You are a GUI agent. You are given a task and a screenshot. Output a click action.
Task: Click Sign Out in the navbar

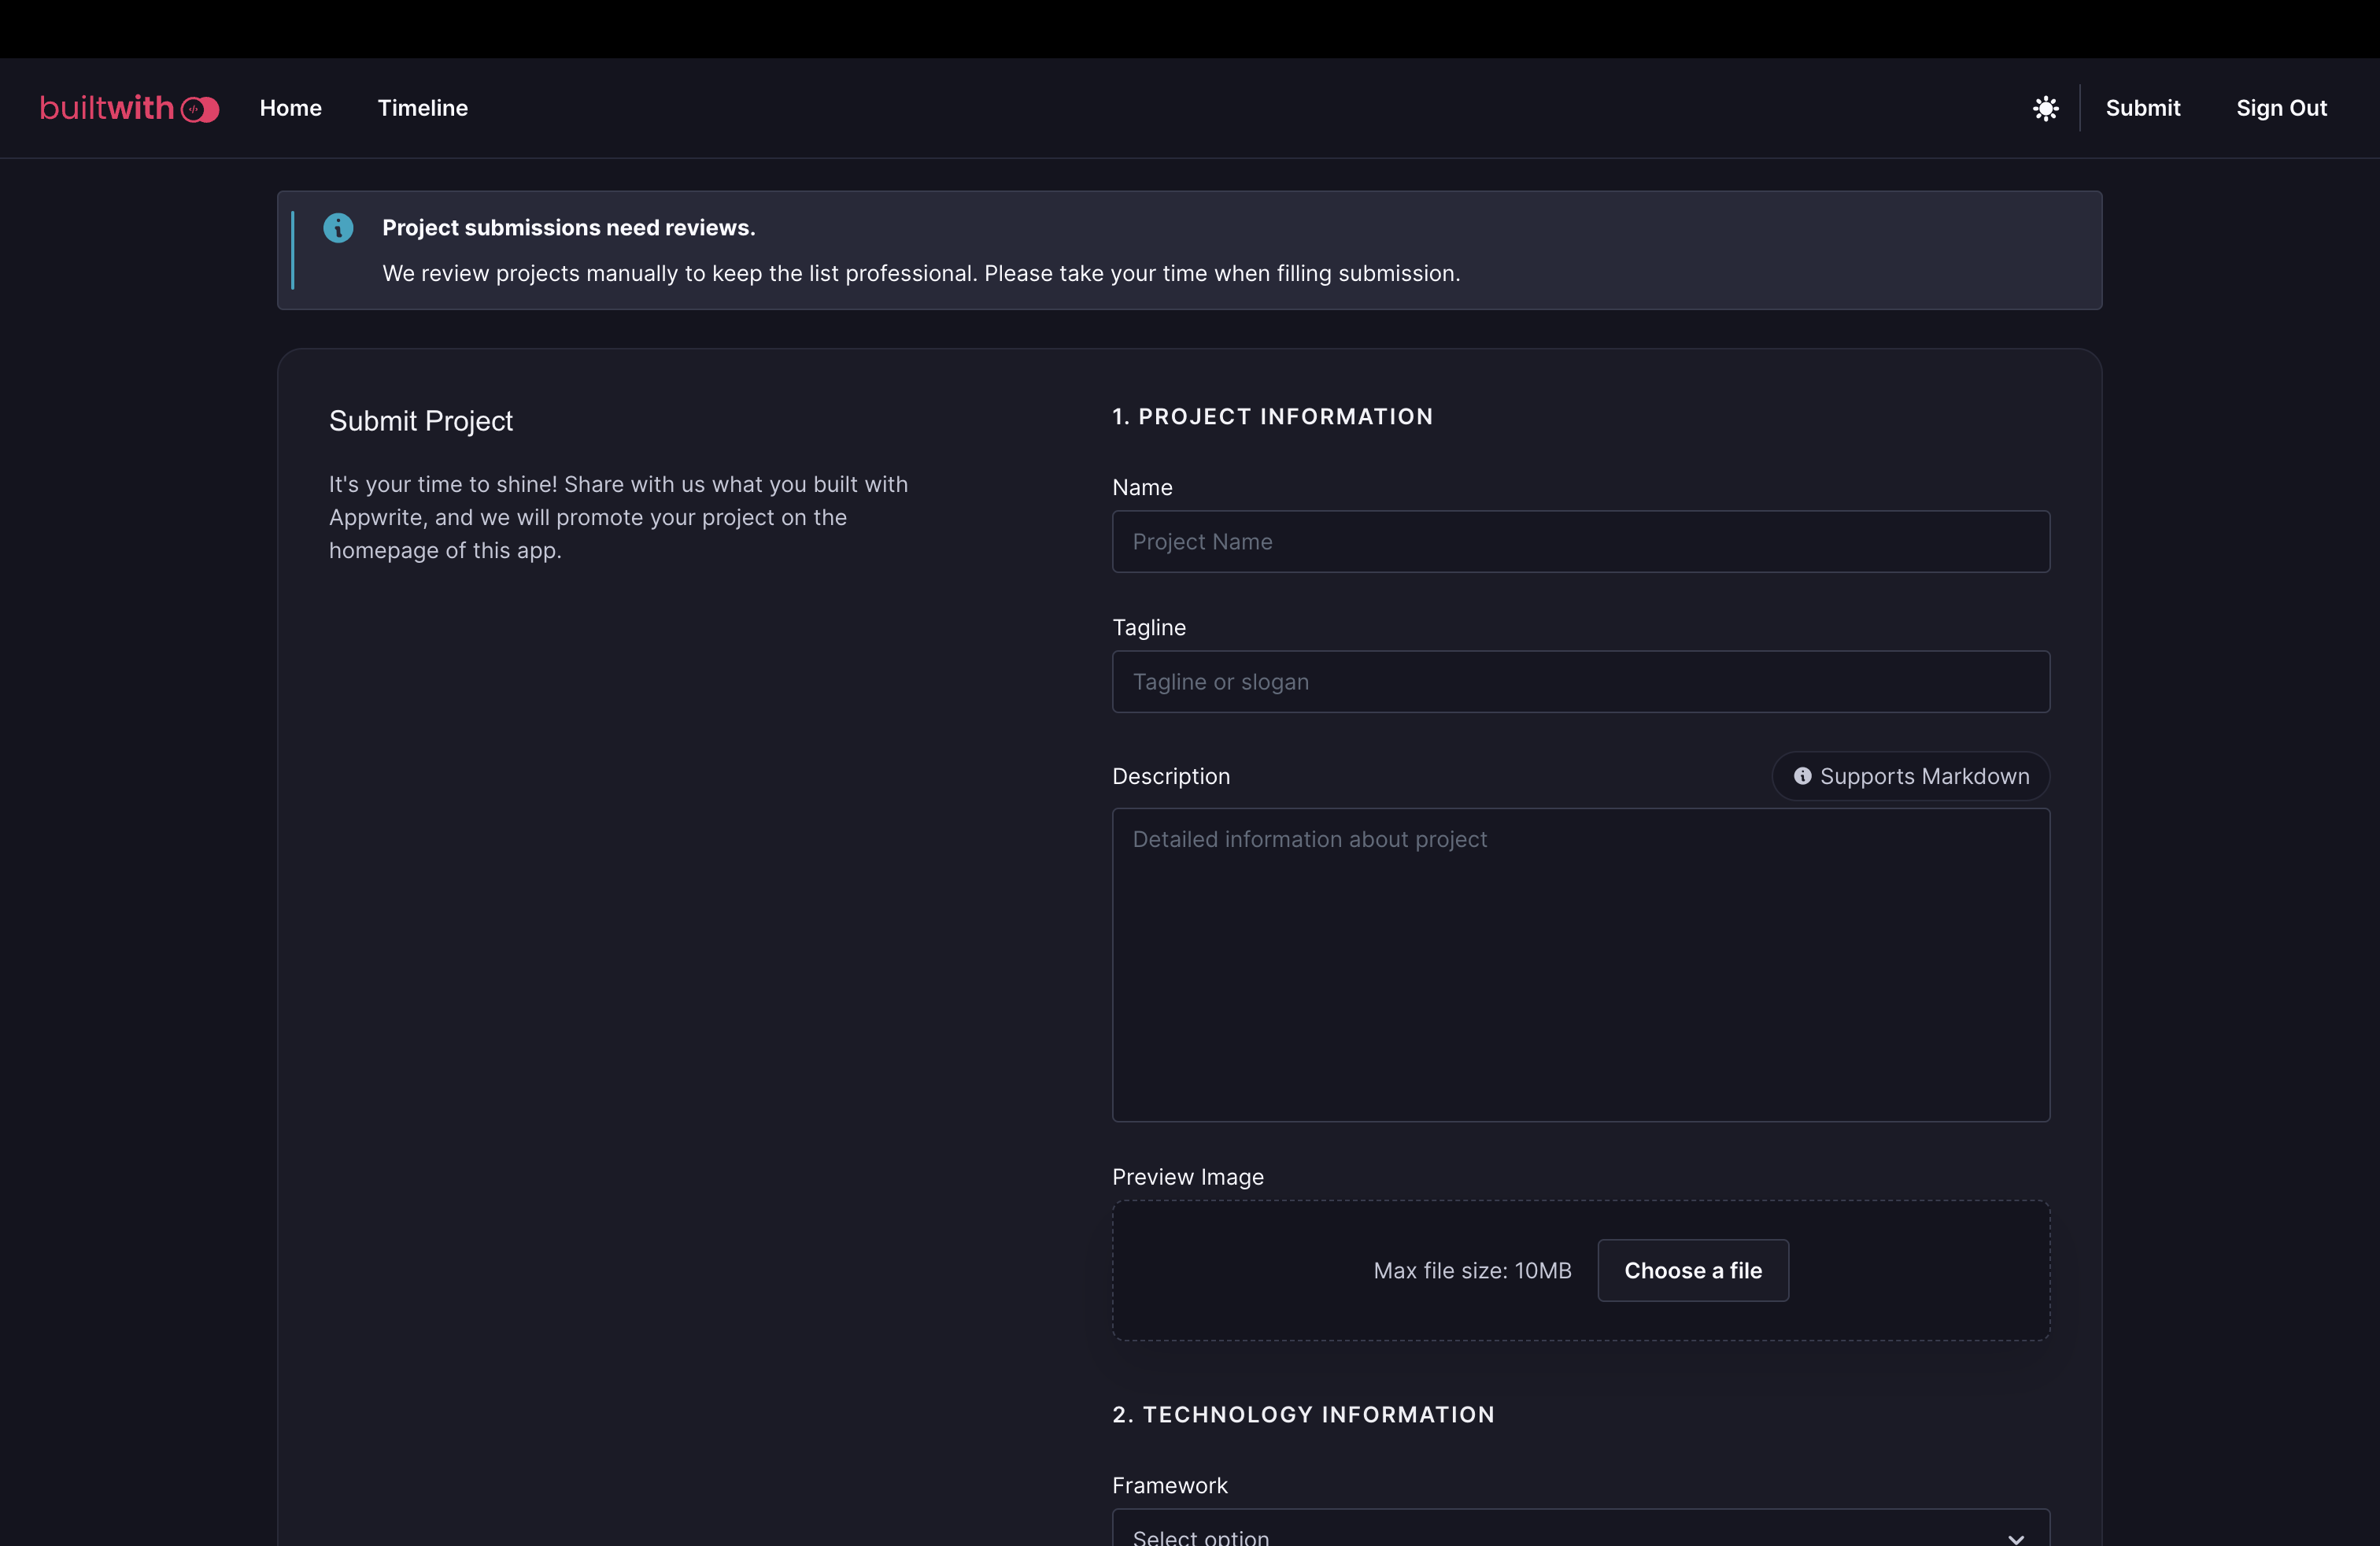(2281, 108)
